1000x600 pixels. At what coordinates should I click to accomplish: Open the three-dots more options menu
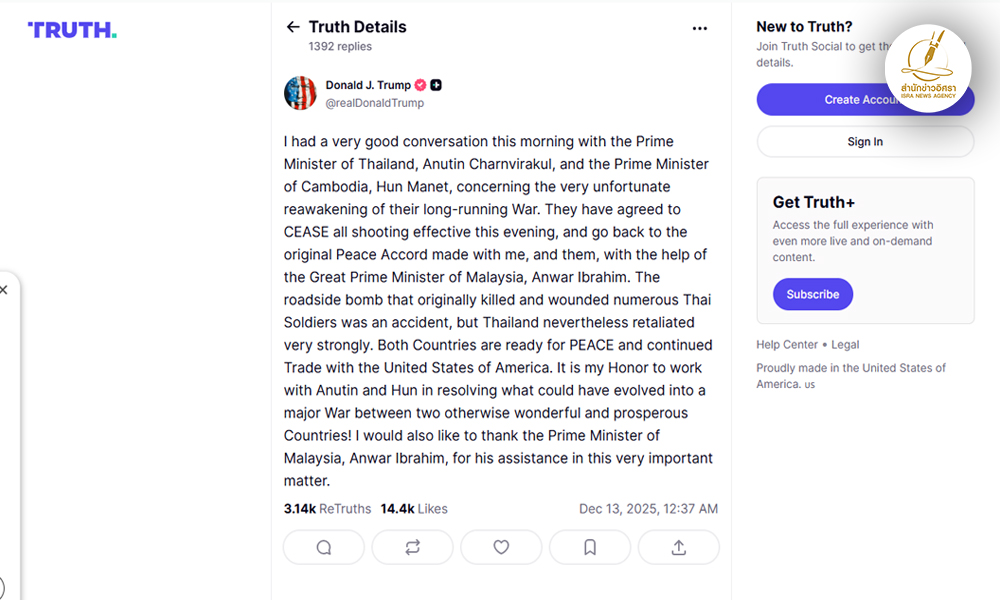pyautogui.click(x=700, y=28)
